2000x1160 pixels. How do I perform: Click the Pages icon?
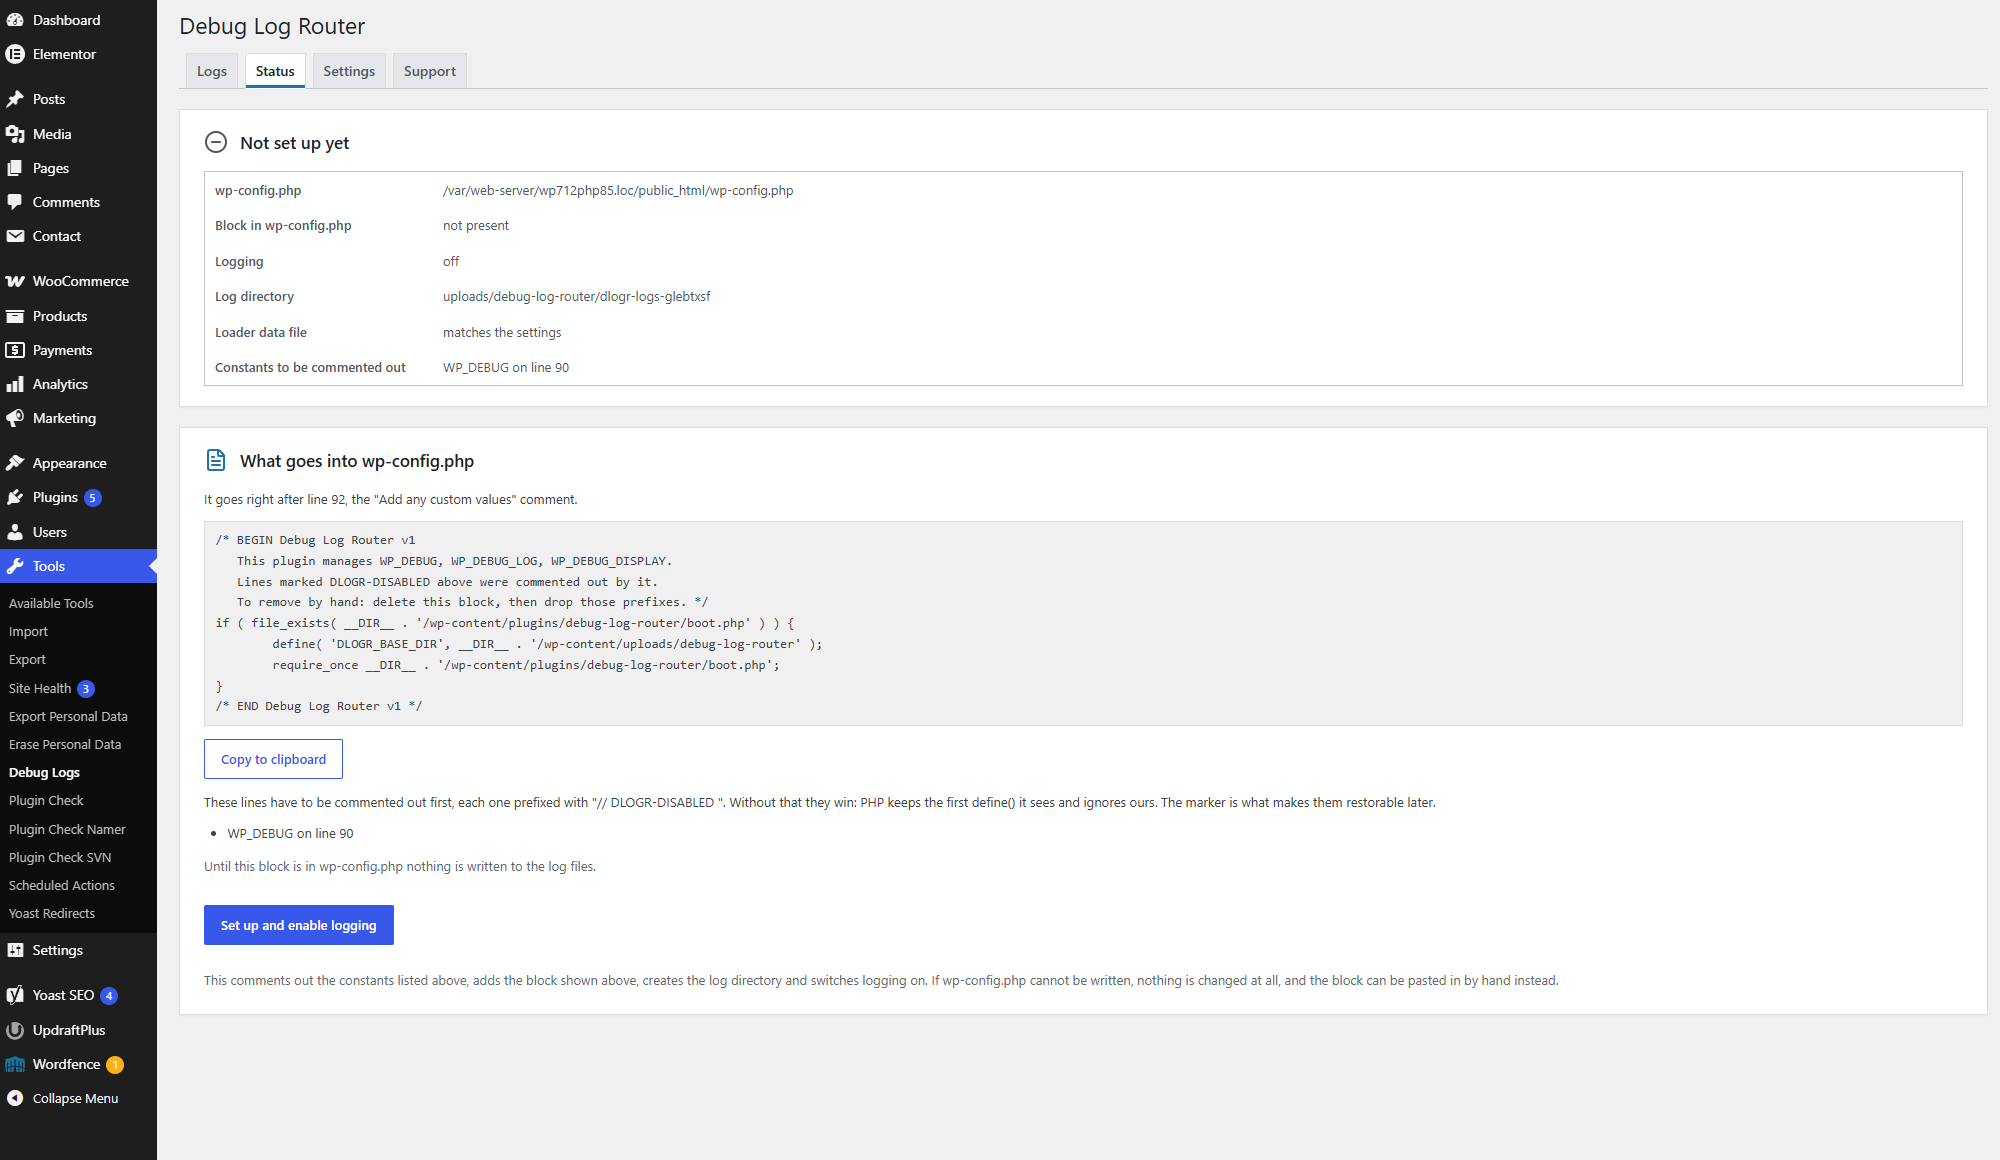(15, 168)
